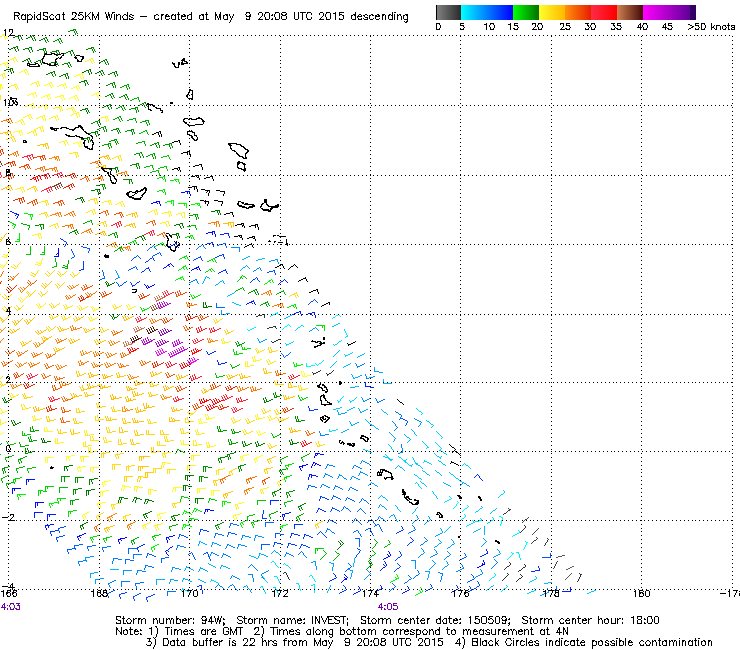Click the brown 35-40 knots legend color

630,12
